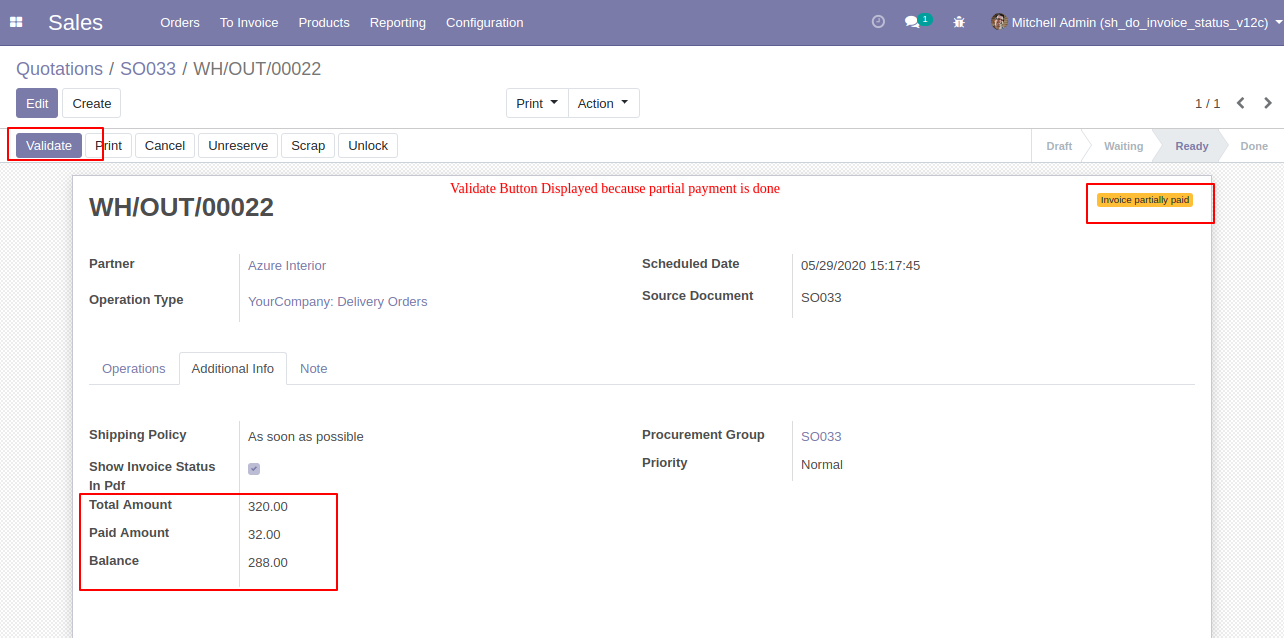
Task: Open the Orders menu
Action: click(180, 22)
